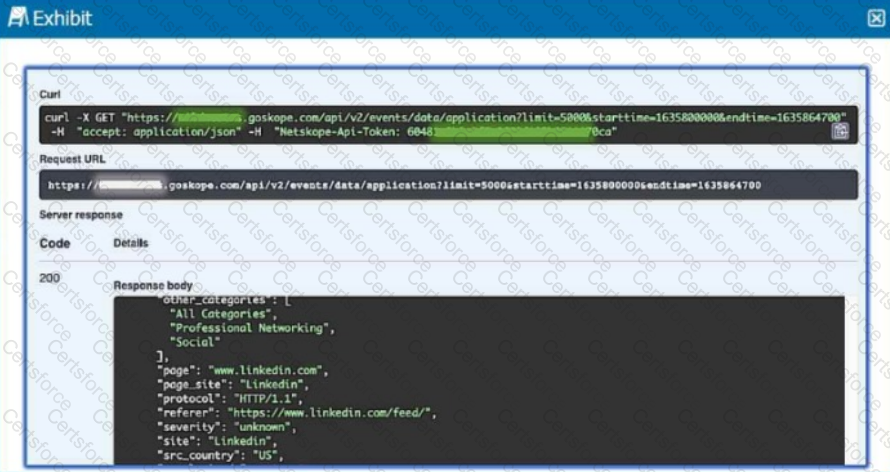
Task: Copy the curl command using clipboard icon
Action: [x=840, y=131]
